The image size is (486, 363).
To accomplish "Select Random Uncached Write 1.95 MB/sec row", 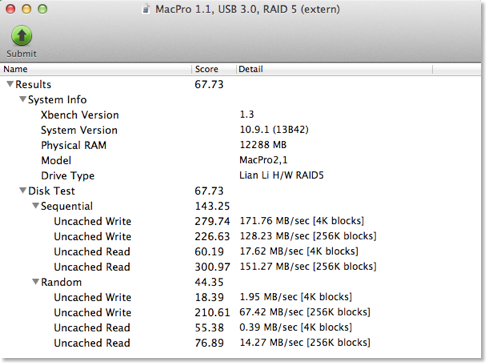I will 240,297.
